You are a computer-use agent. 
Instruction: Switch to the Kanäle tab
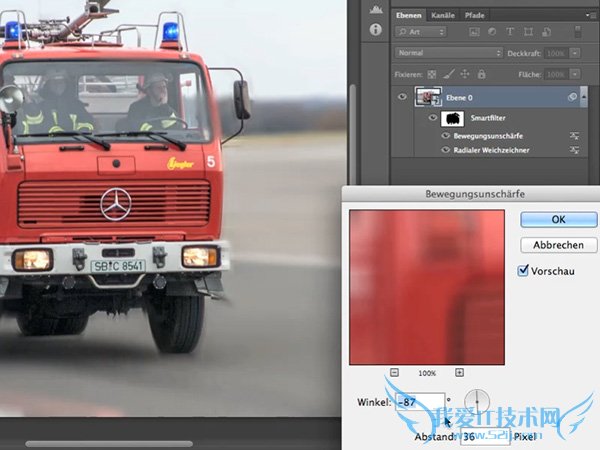443,15
